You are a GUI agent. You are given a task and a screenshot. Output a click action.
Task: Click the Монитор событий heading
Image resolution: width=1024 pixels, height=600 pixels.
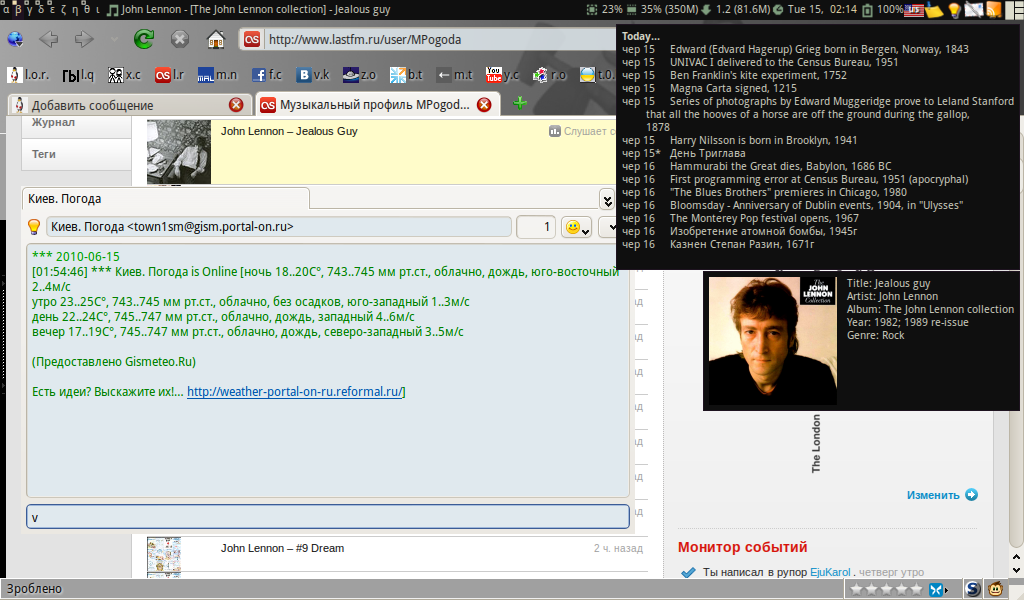tap(743, 547)
